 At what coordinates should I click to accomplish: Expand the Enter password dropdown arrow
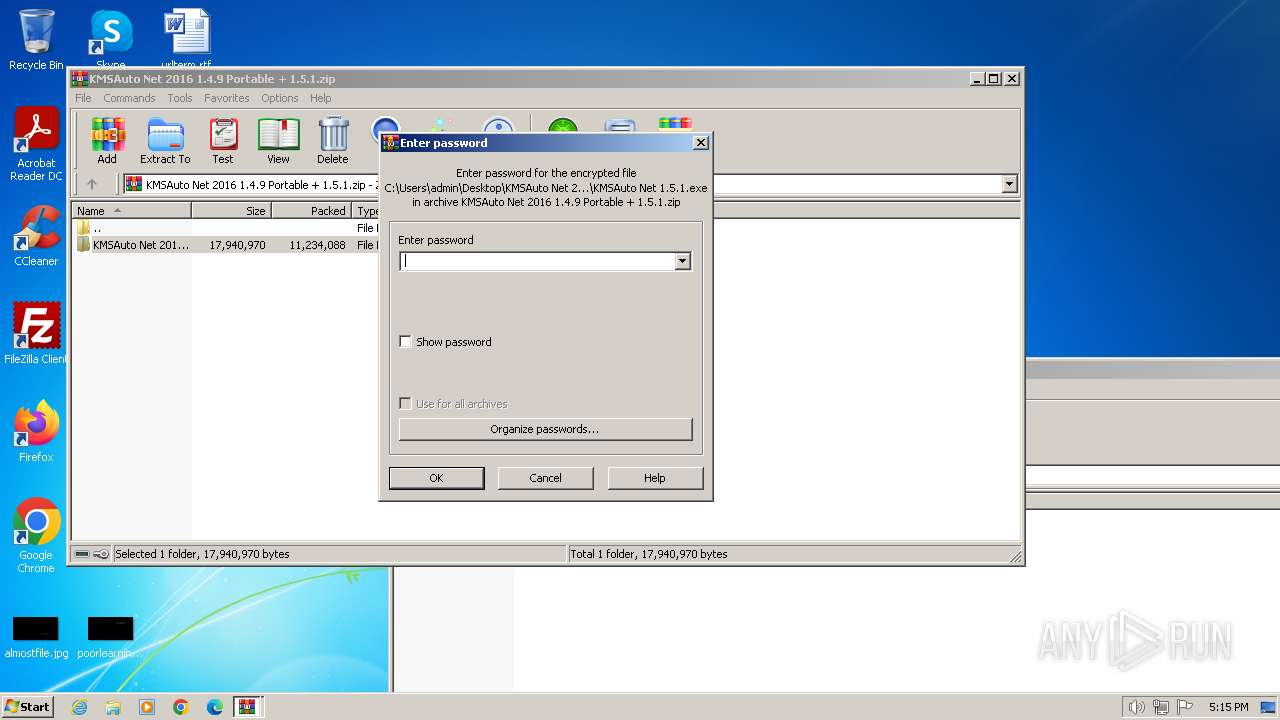click(682, 261)
